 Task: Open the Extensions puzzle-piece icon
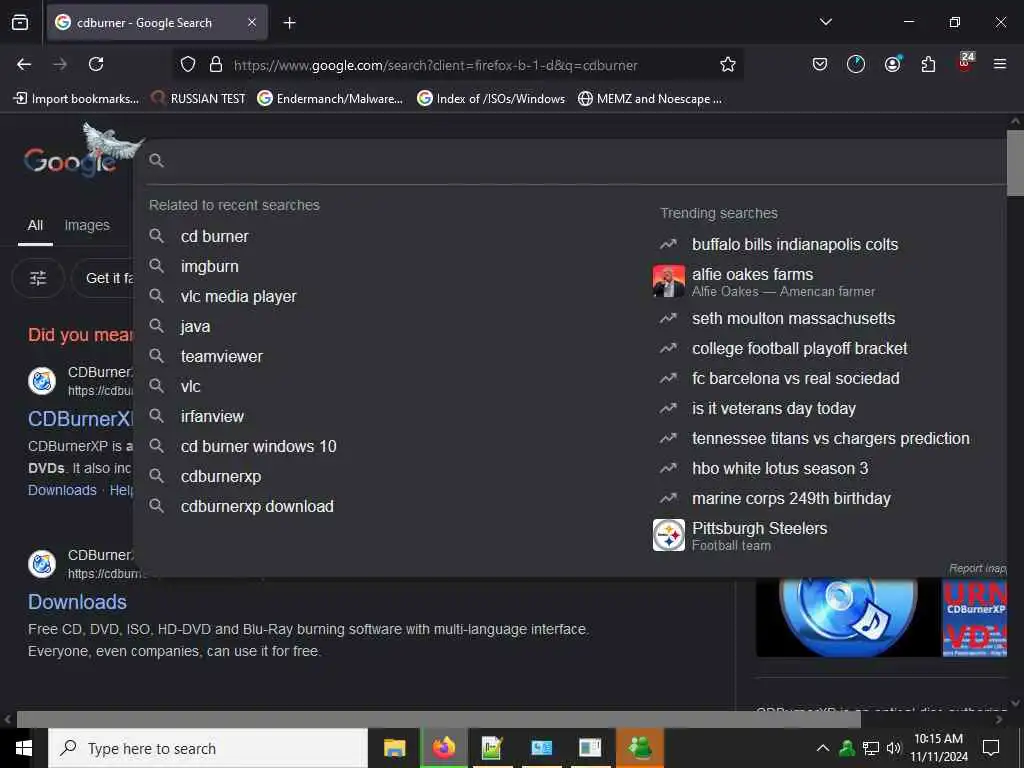coord(928,64)
